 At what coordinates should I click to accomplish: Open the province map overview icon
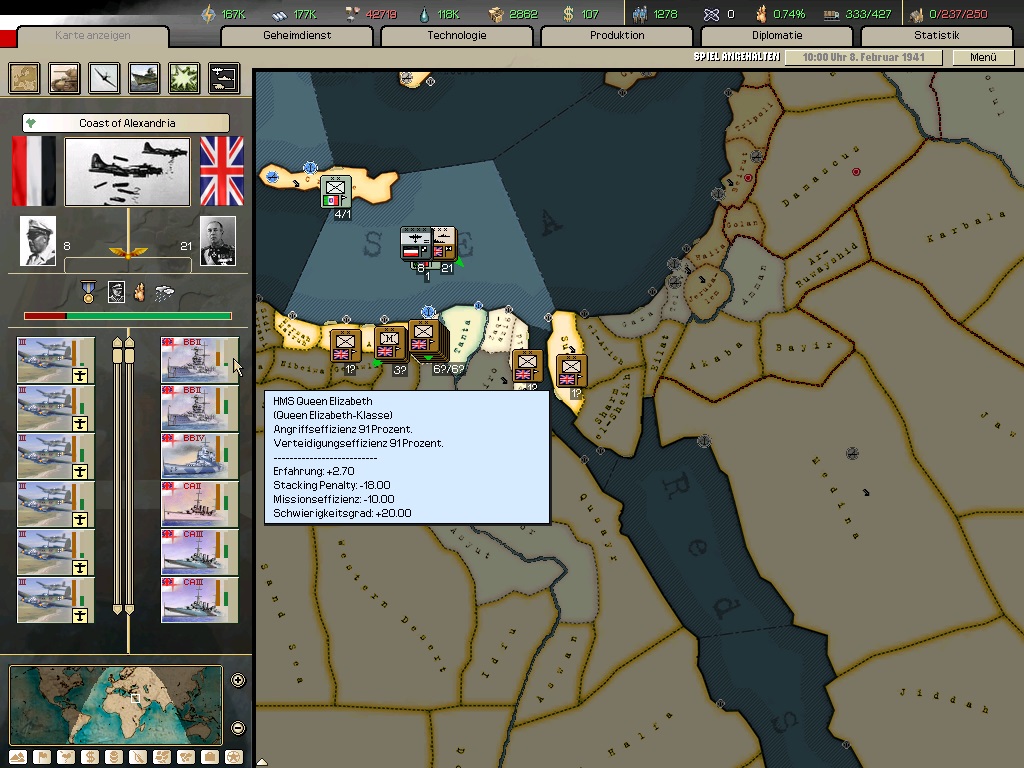(x=25, y=78)
